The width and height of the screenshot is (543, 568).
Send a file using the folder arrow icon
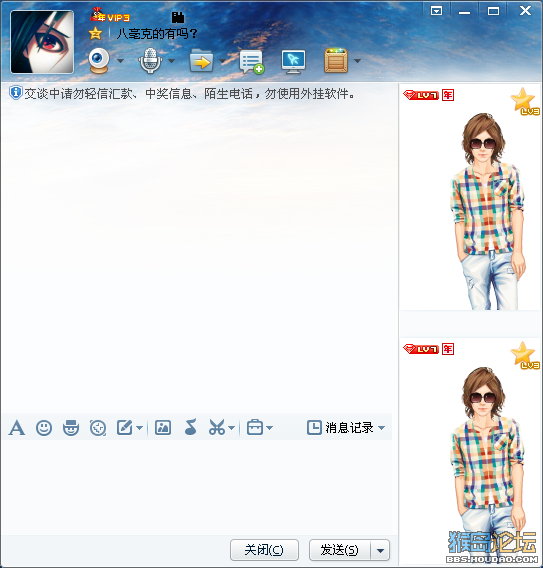[x=201, y=61]
